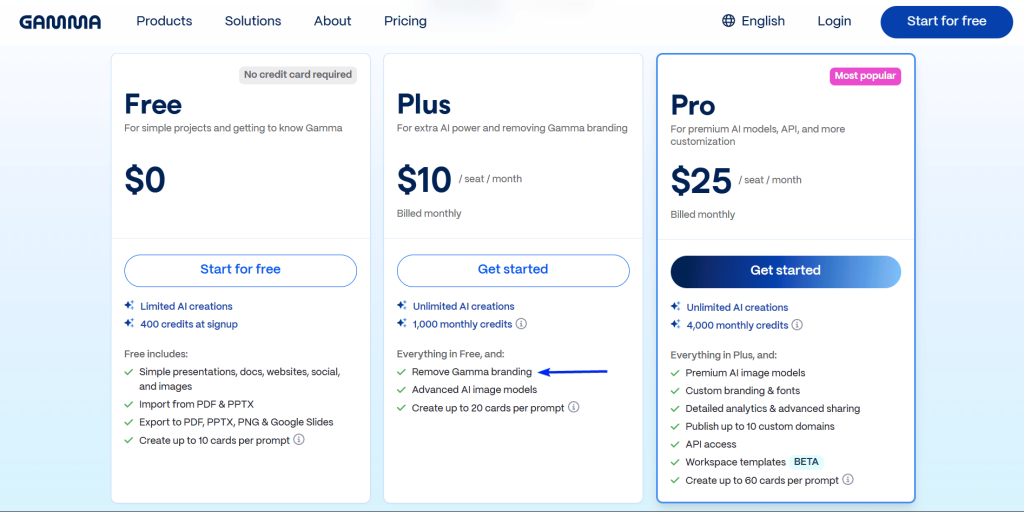1024x512 pixels.
Task: Open the English language selector
Action: point(763,21)
